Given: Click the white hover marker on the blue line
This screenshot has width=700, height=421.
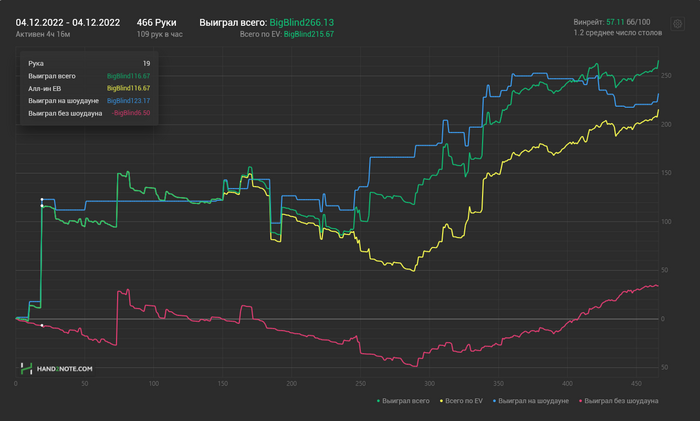Looking at the screenshot, I should pyautogui.click(x=42, y=200).
